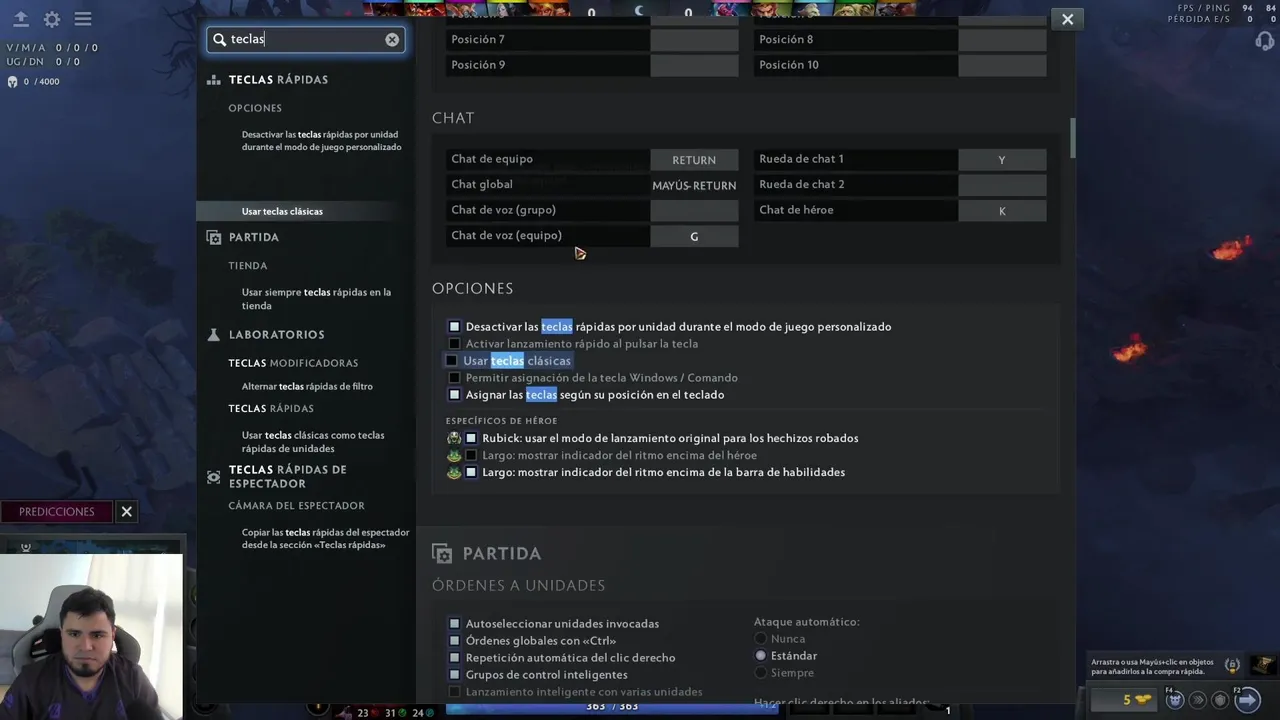Click Chat global MAYÚS-RETURN key binding
Viewport: 1280px width, 720px height.
[694, 185]
